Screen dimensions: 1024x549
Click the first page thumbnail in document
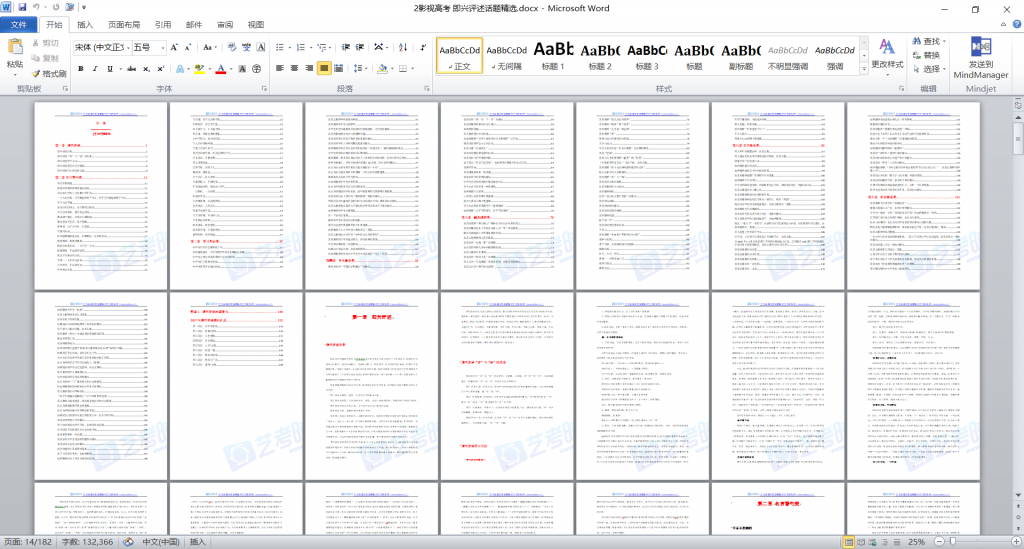[x=101, y=192]
